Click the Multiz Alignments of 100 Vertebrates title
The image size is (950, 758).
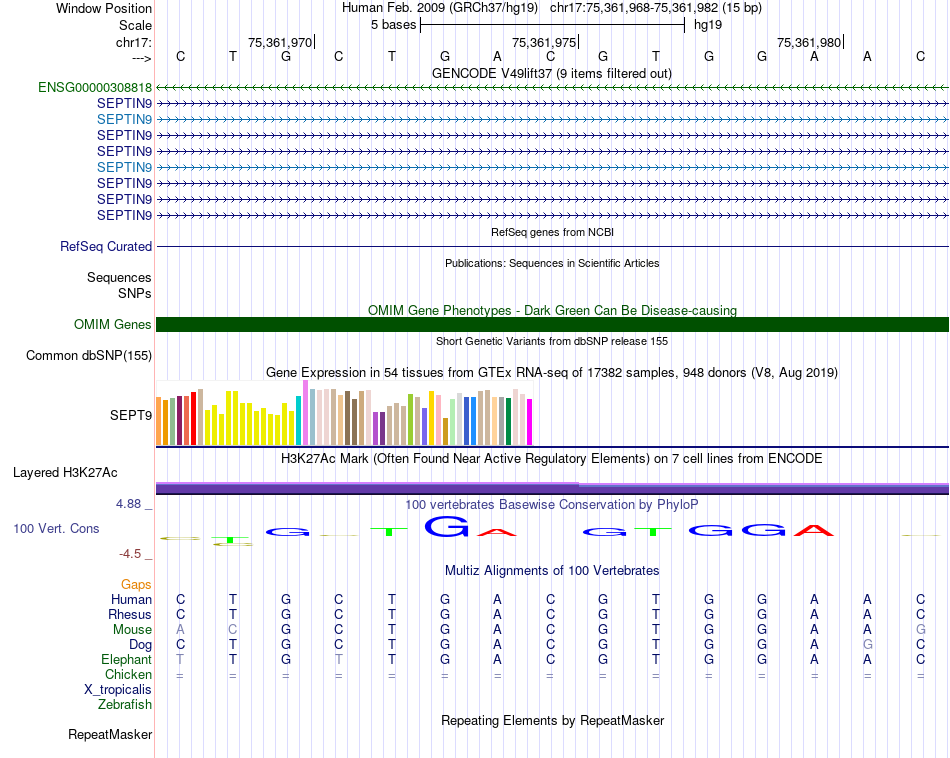tap(552, 571)
